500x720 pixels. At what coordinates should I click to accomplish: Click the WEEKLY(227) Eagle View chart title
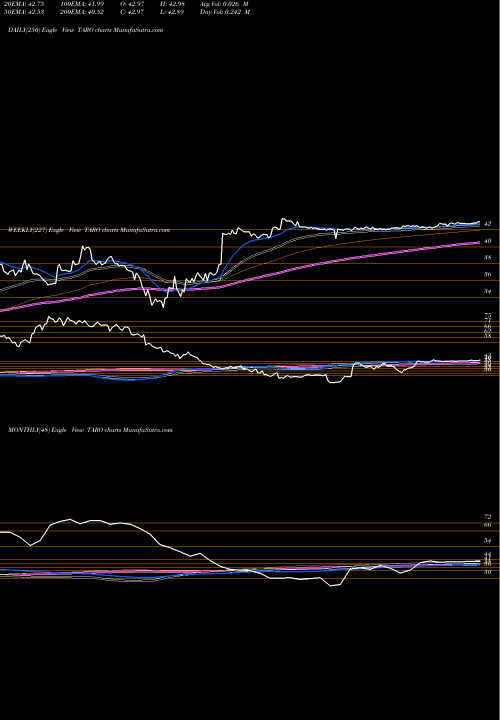click(x=89, y=230)
